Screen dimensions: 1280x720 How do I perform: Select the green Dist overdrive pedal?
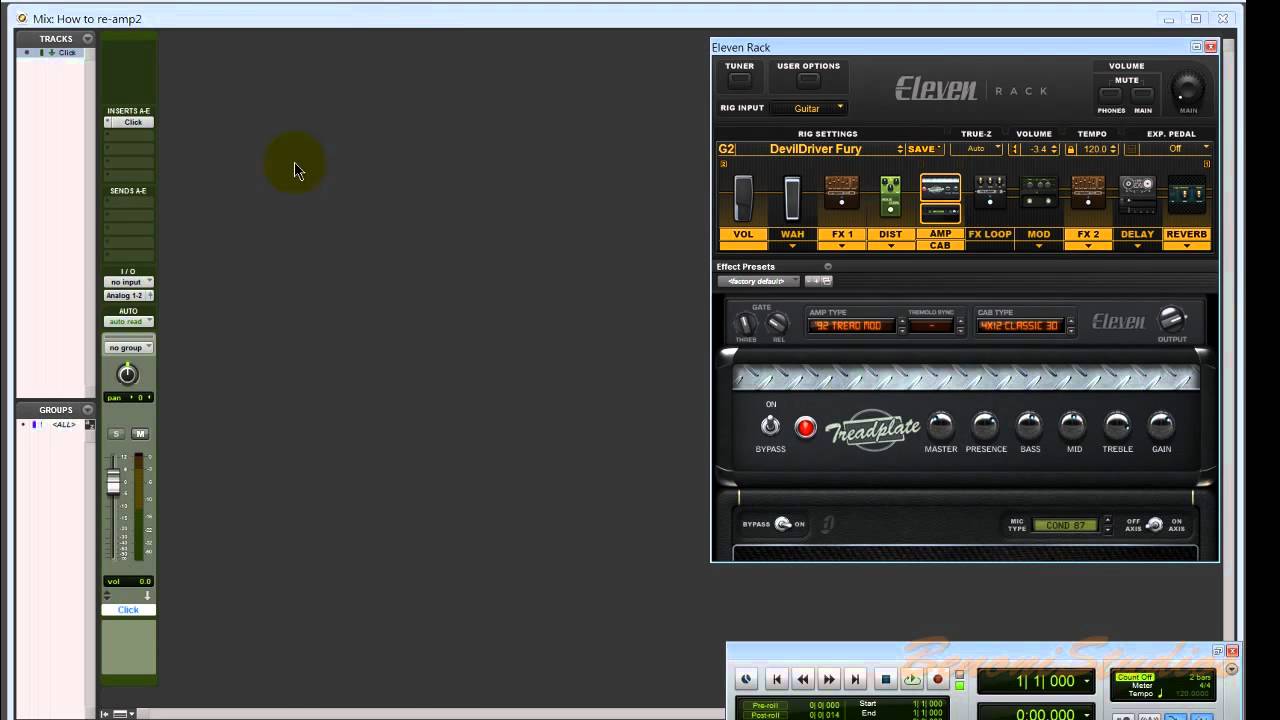(890, 196)
